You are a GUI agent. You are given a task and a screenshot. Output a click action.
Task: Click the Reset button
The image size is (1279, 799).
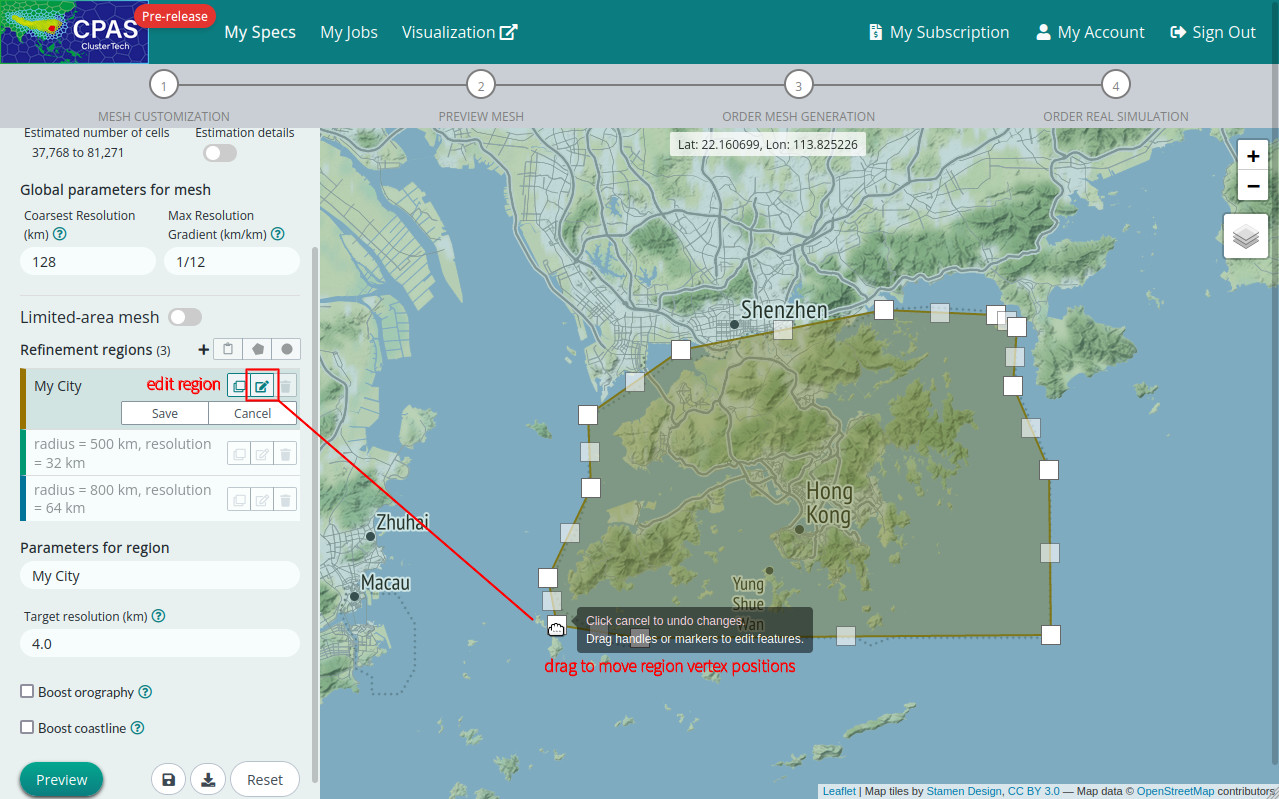[x=265, y=779]
